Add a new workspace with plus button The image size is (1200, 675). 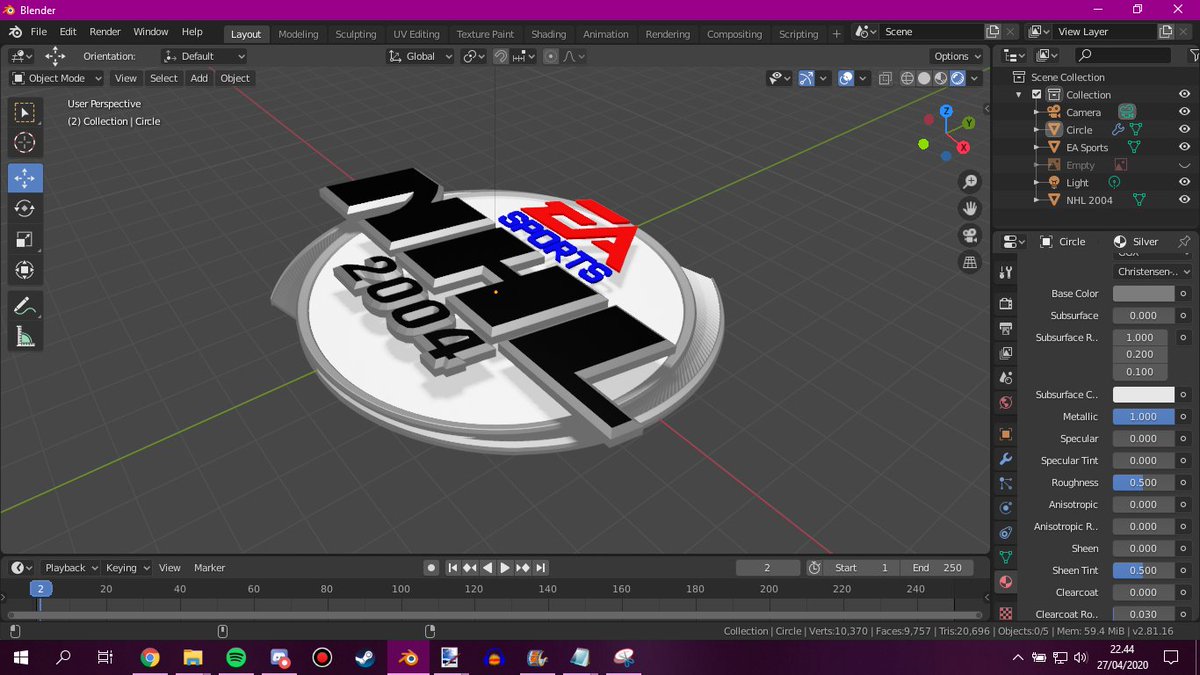pos(837,34)
